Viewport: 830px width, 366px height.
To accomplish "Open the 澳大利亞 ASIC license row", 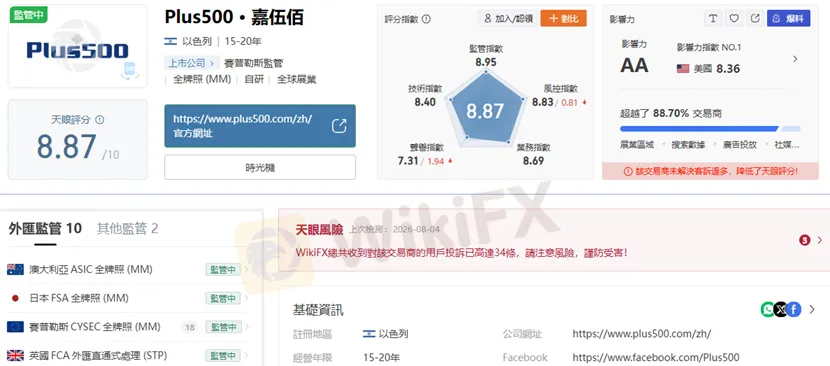I will 128,270.
